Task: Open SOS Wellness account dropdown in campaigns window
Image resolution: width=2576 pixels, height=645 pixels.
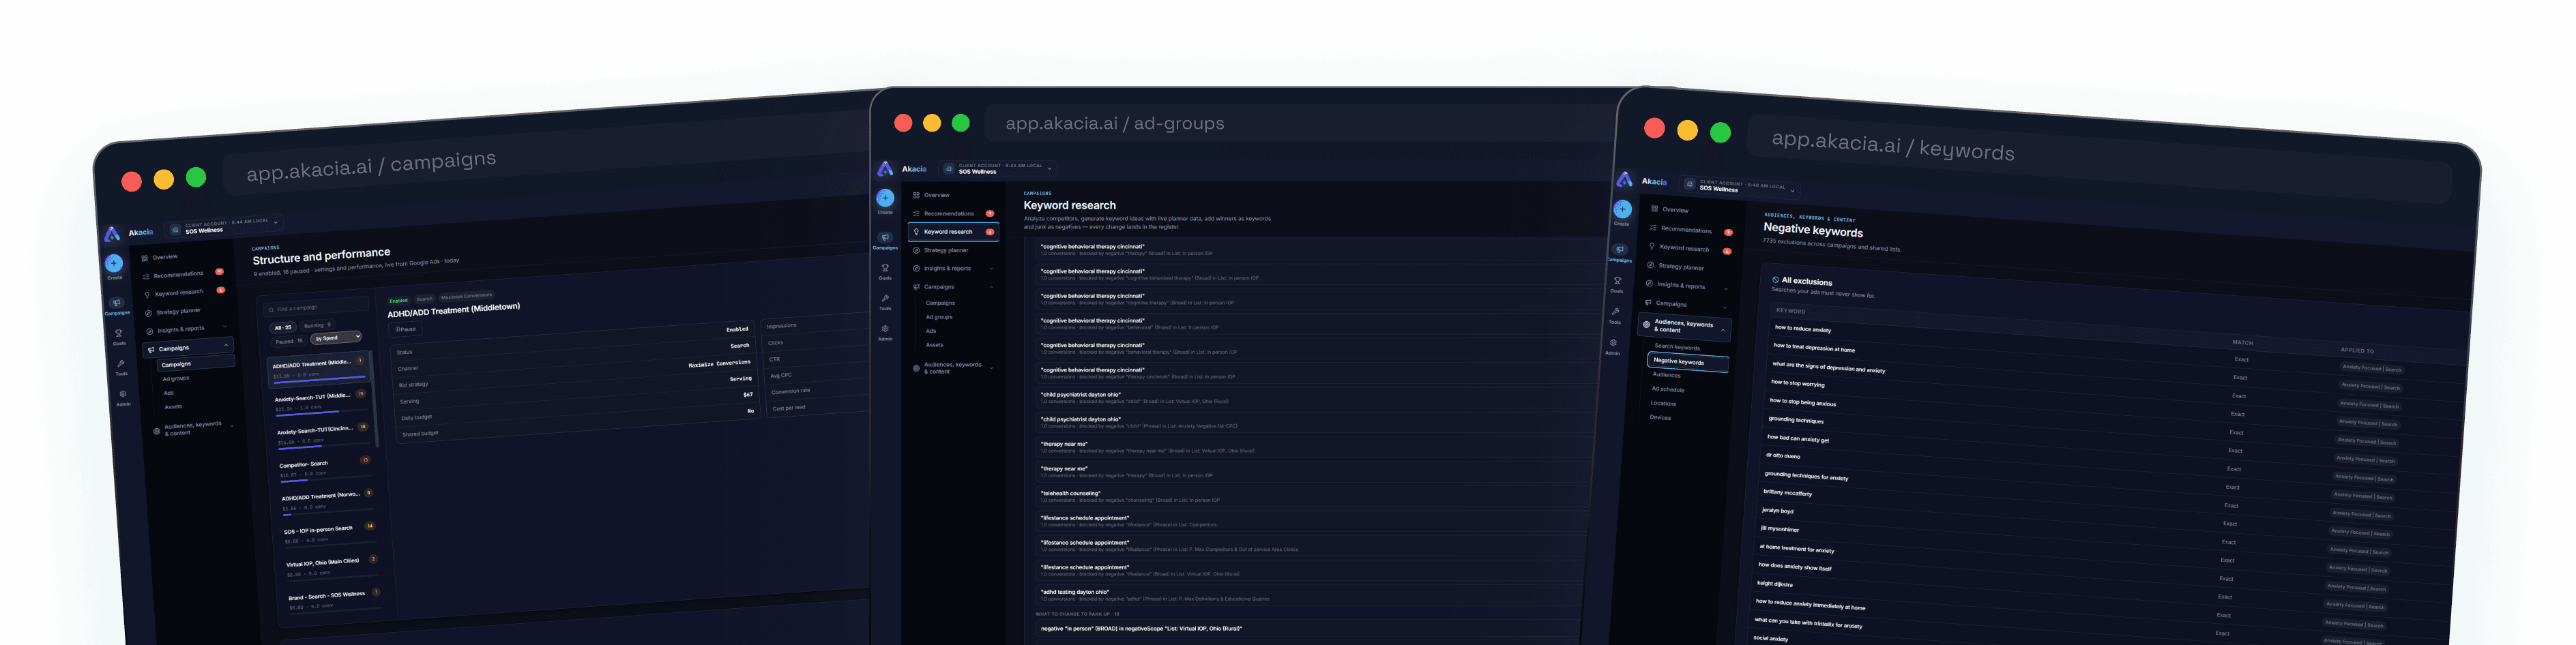Action: click(224, 226)
